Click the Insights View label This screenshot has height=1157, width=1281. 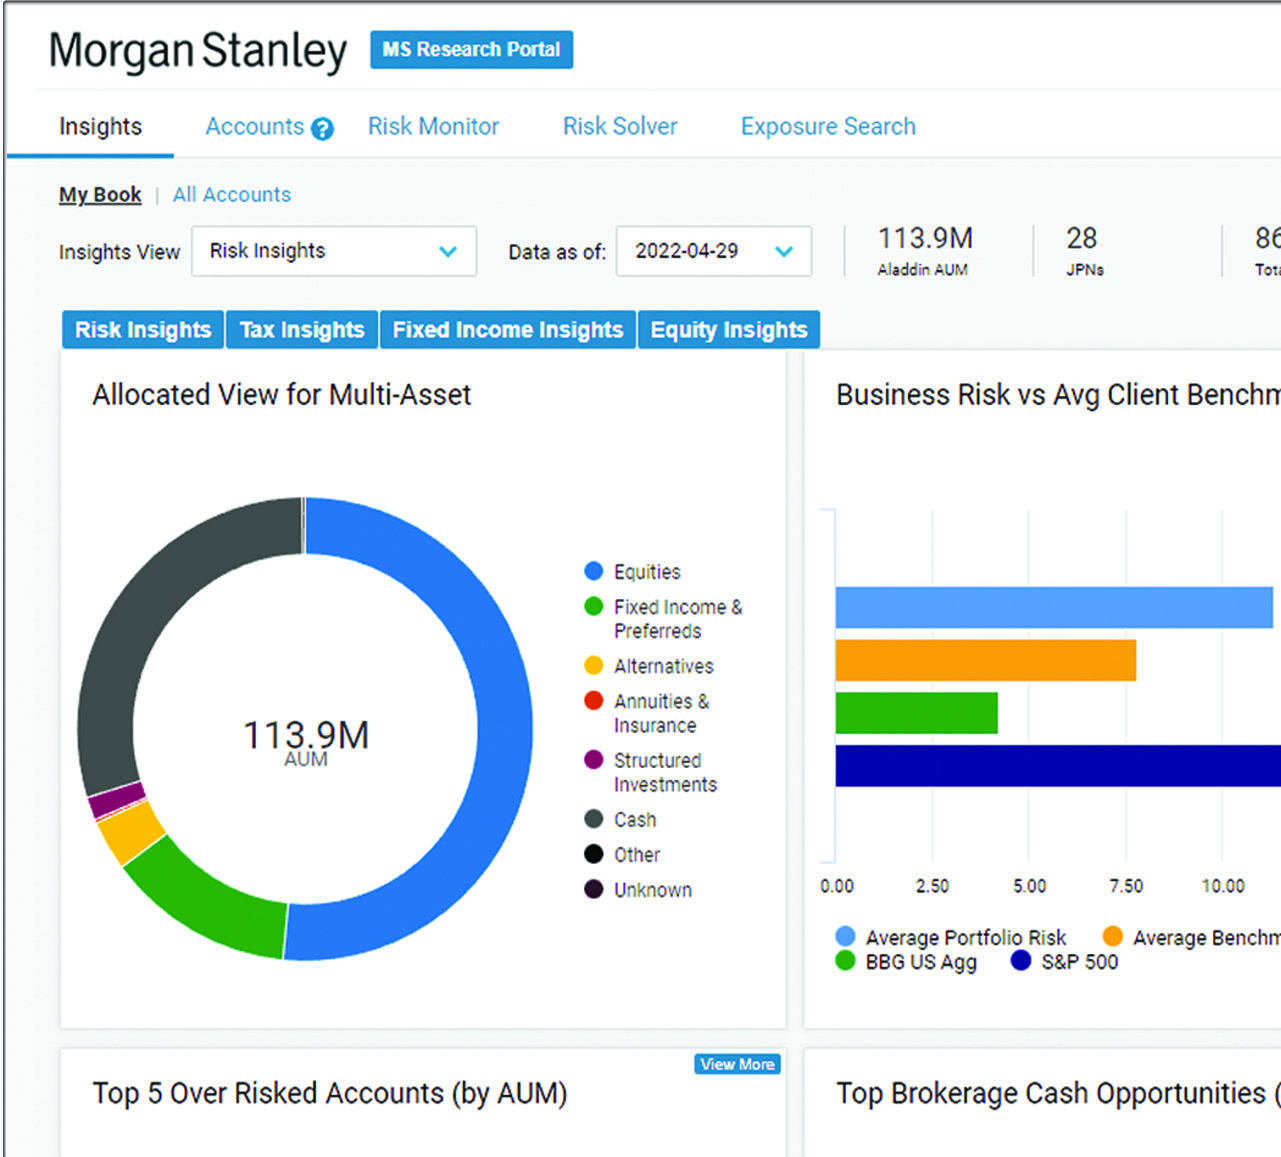[x=119, y=252]
